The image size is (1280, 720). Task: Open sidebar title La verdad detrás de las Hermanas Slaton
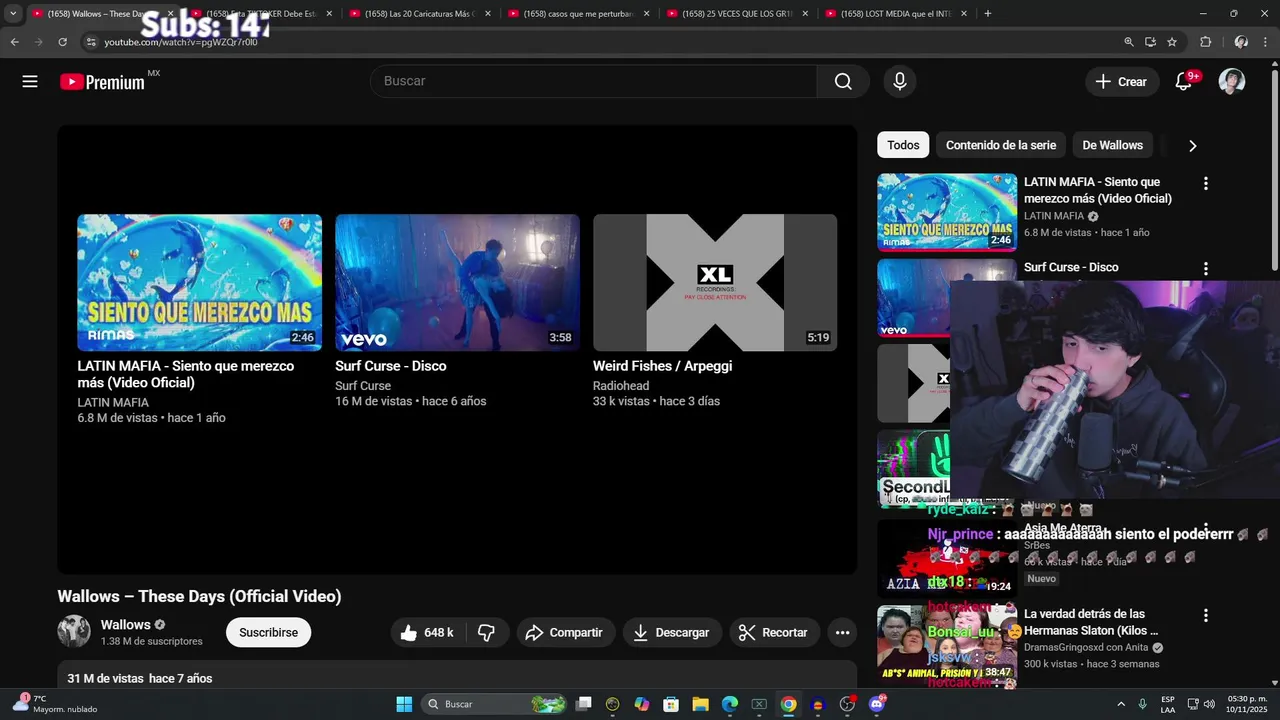[1091, 622]
